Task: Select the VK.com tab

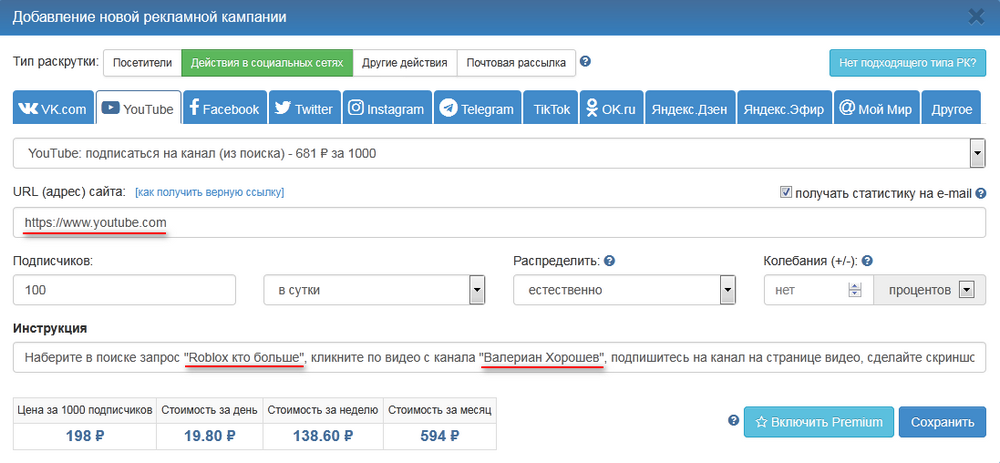Action: coord(53,109)
